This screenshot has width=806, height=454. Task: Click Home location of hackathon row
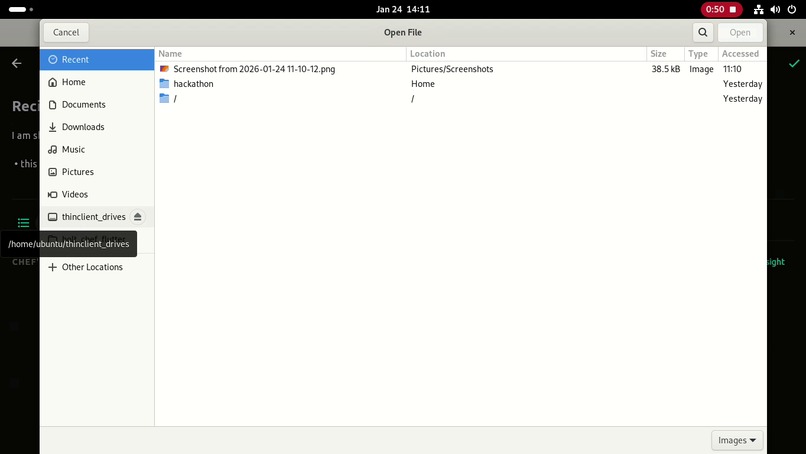tap(423, 84)
